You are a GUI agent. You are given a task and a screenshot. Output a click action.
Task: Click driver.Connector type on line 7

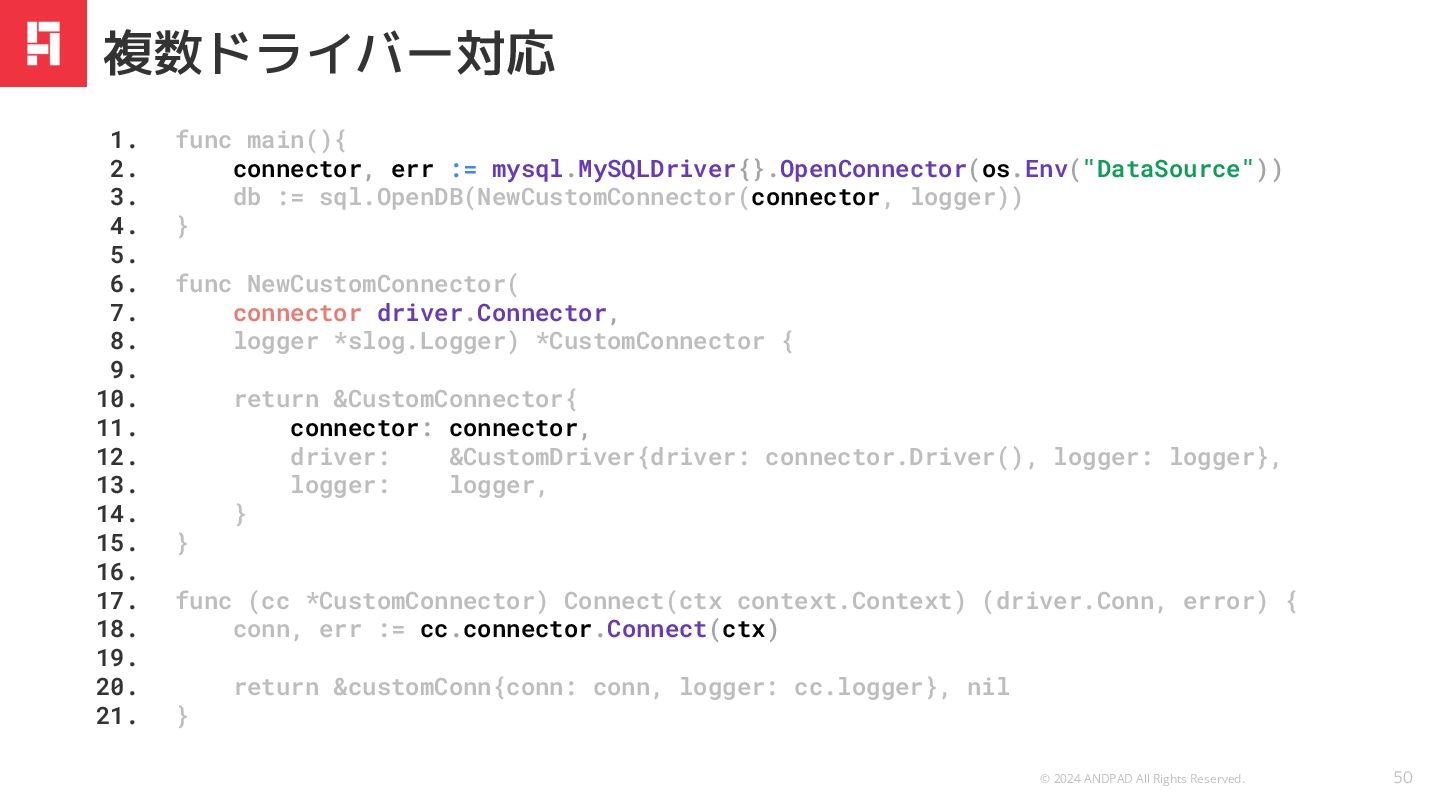(492, 313)
